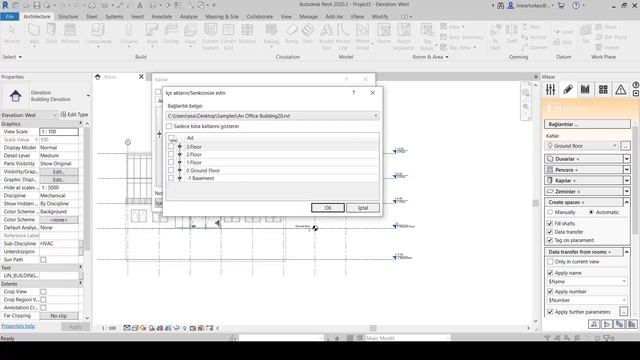The width and height of the screenshot is (640, 360).
Task: Open the liNear four-squares grid tab icon
Action: click(603, 89)
